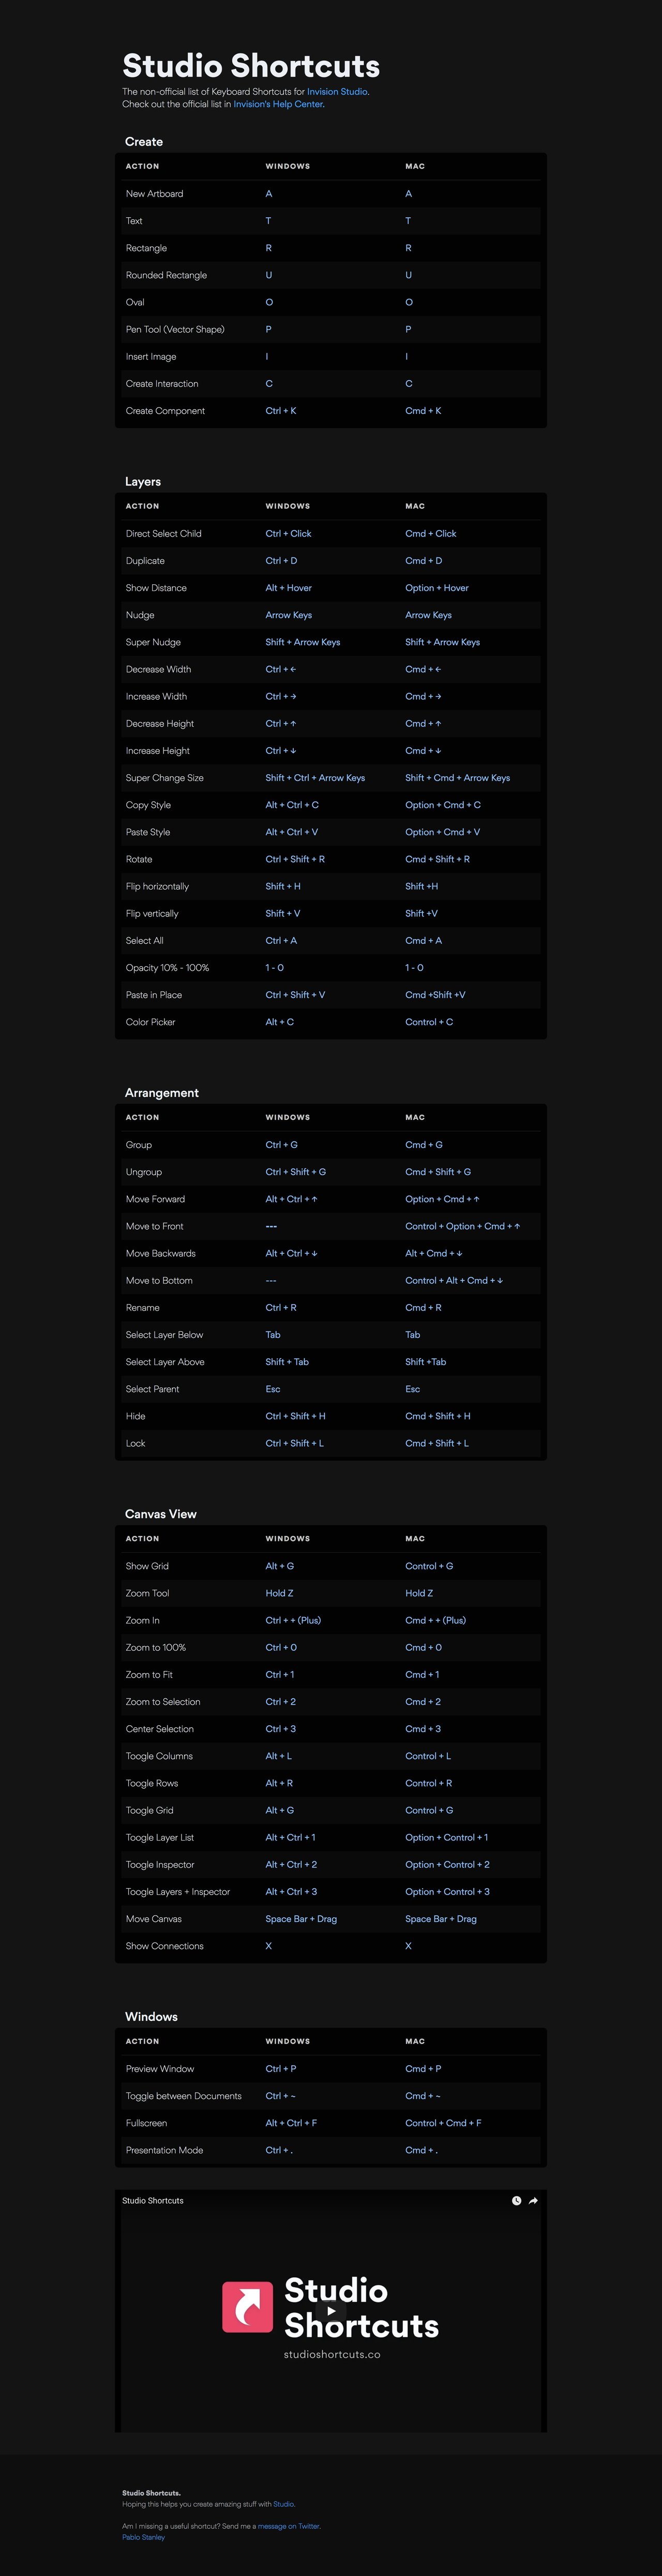Click 'Space Bar + Drag' Windows shortcut
Viewport: 662px width, 2576px height.
(x=301, y=1919)
